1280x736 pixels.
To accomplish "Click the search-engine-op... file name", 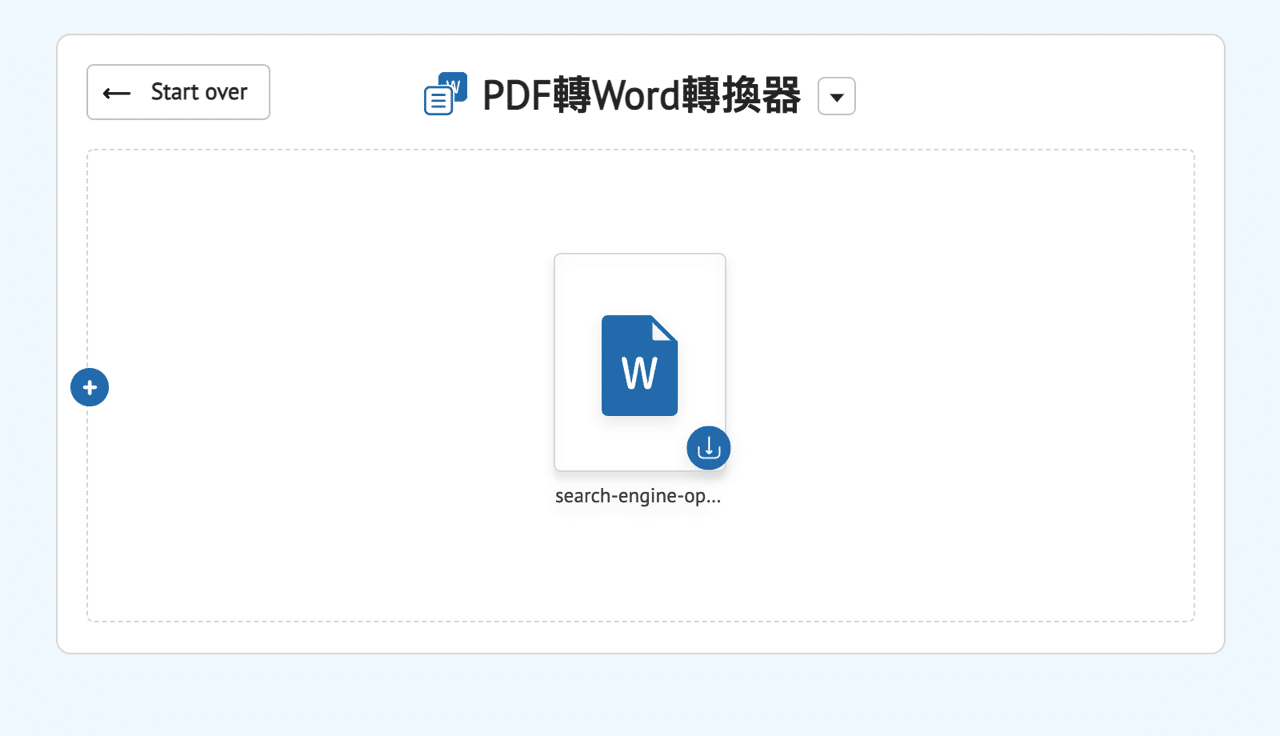I will tap(638, 496).
